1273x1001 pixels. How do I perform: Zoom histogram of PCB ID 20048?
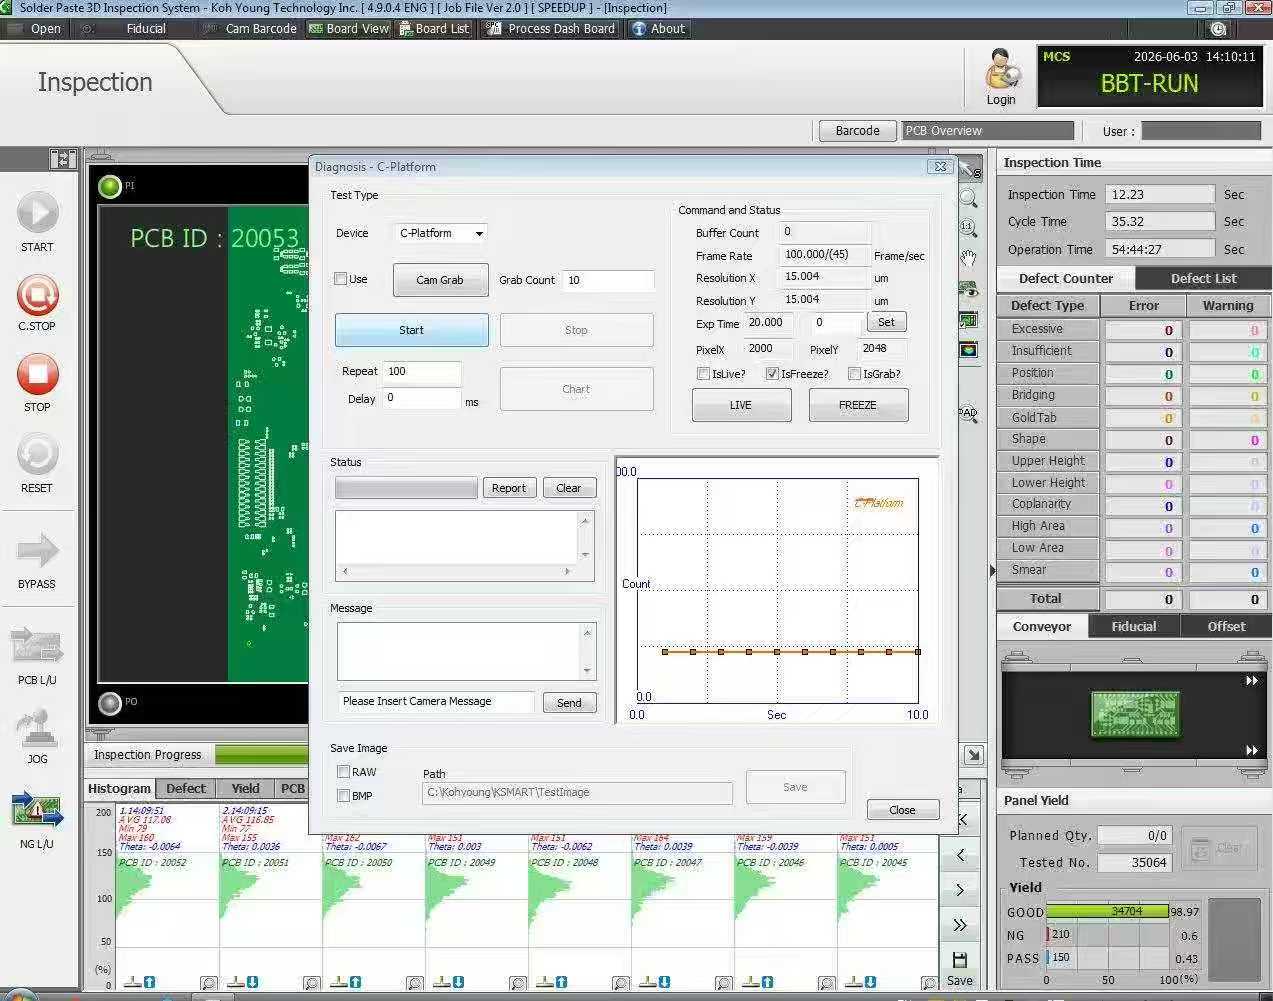click(620, 983)
